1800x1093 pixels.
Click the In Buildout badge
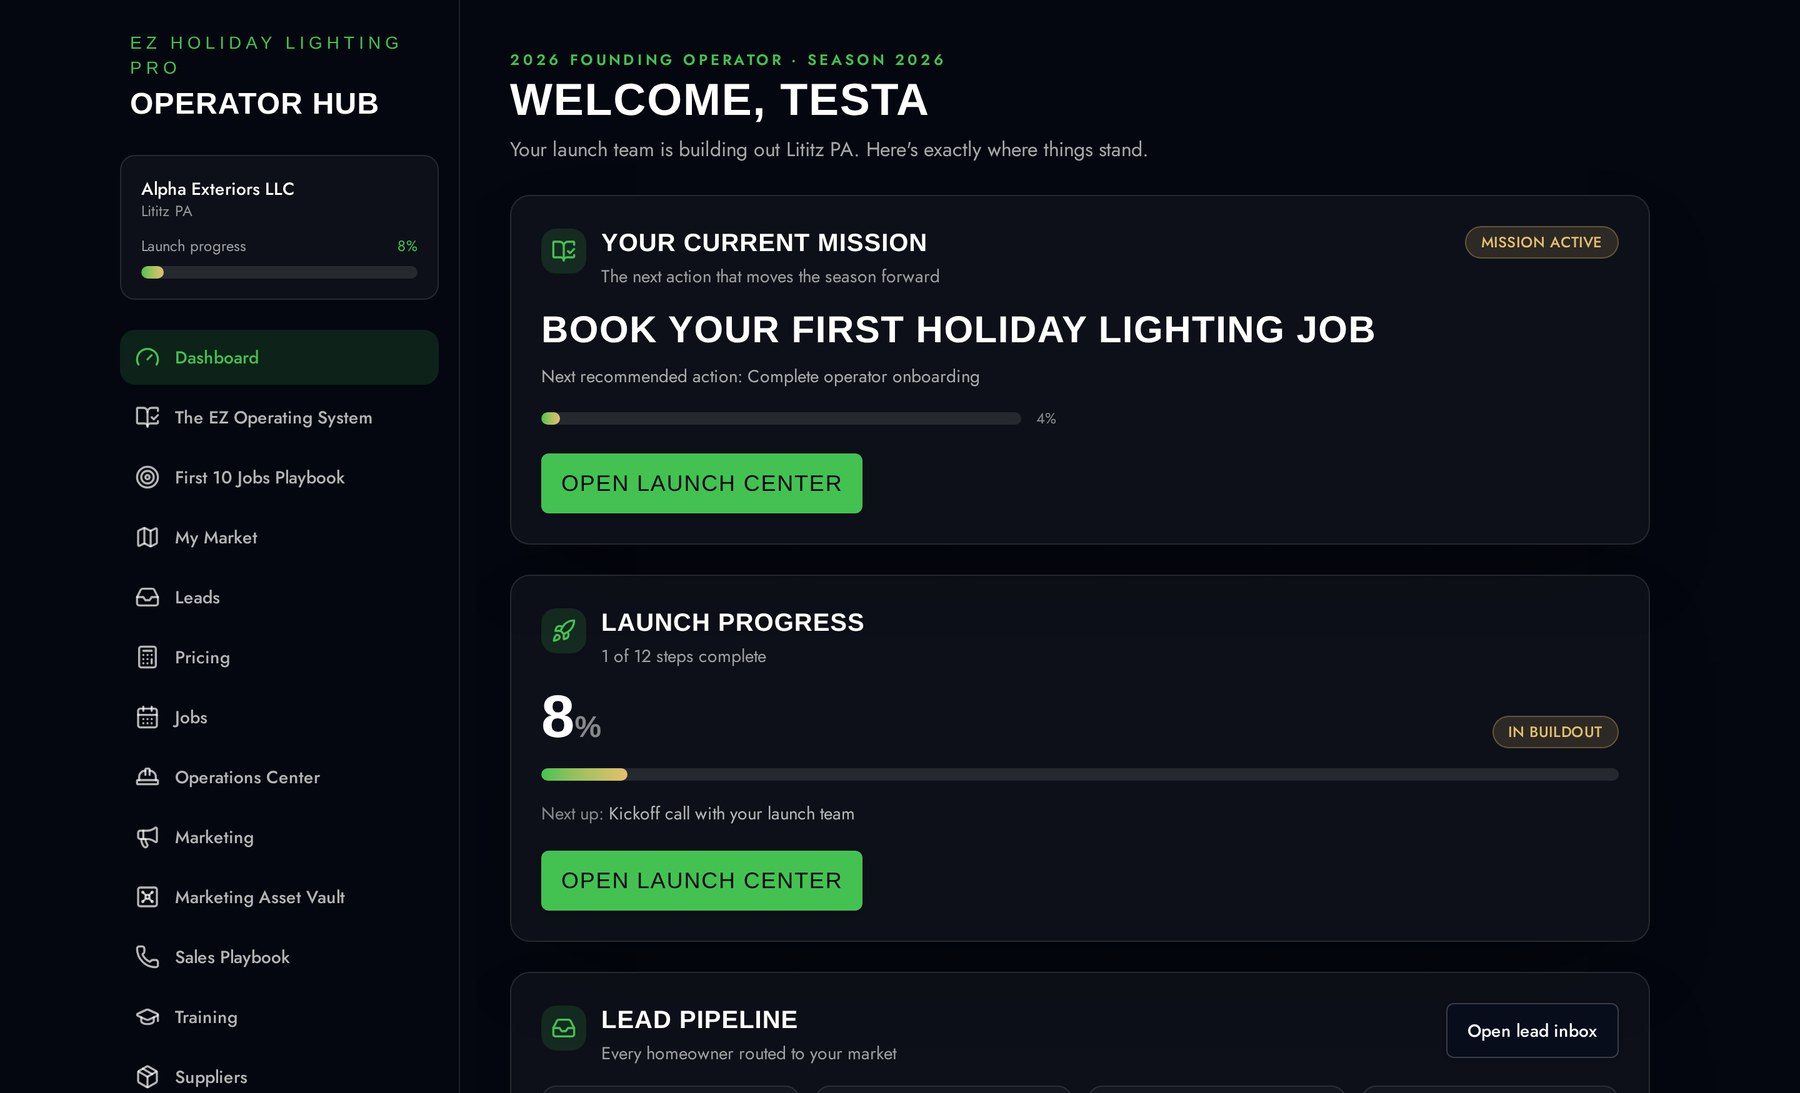coord(1555,731)
